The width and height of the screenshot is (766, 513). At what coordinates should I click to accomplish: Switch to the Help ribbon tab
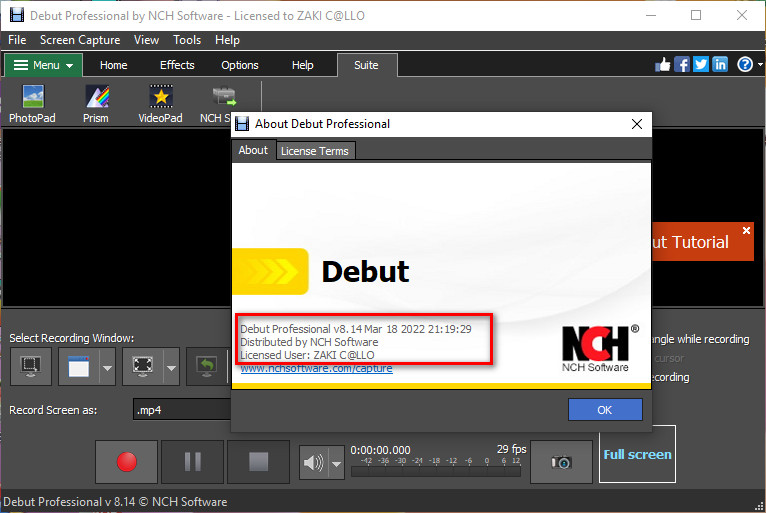302,65
